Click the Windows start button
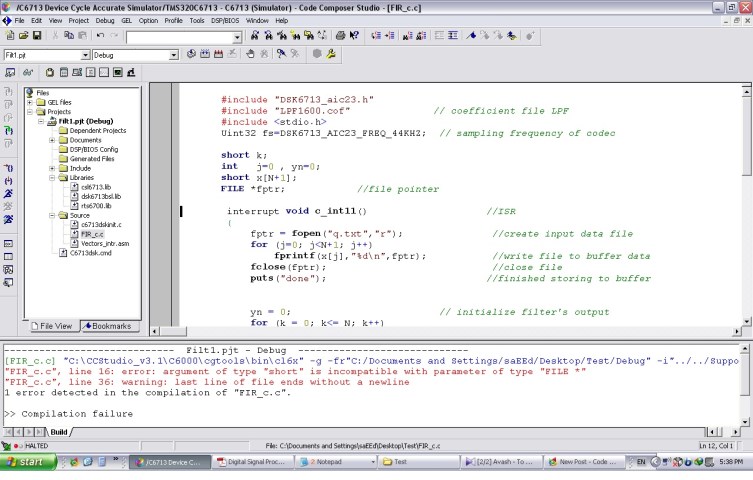 point(28,462)
